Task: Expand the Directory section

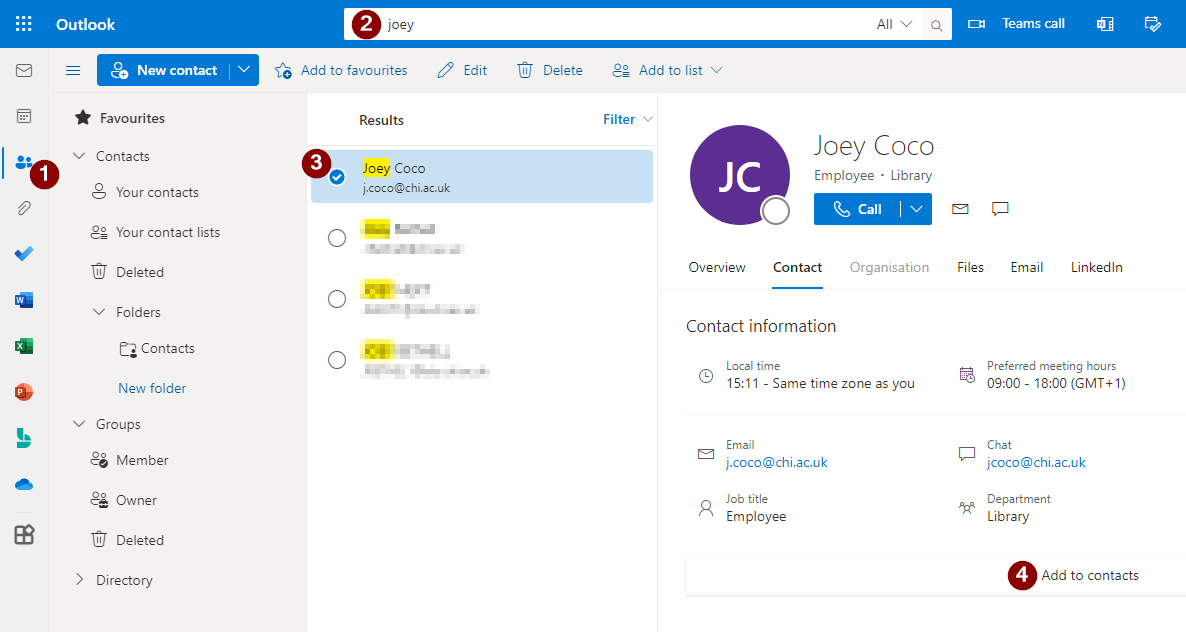Action: (79, 580)
